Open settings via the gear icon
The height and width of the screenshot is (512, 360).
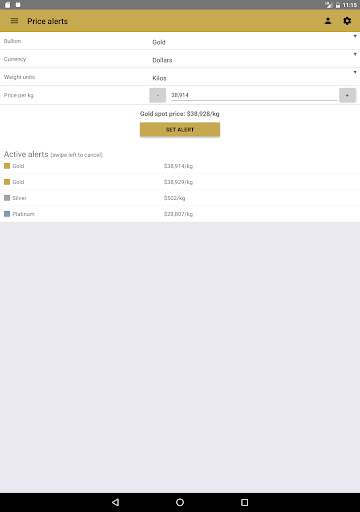click(347, 21)
